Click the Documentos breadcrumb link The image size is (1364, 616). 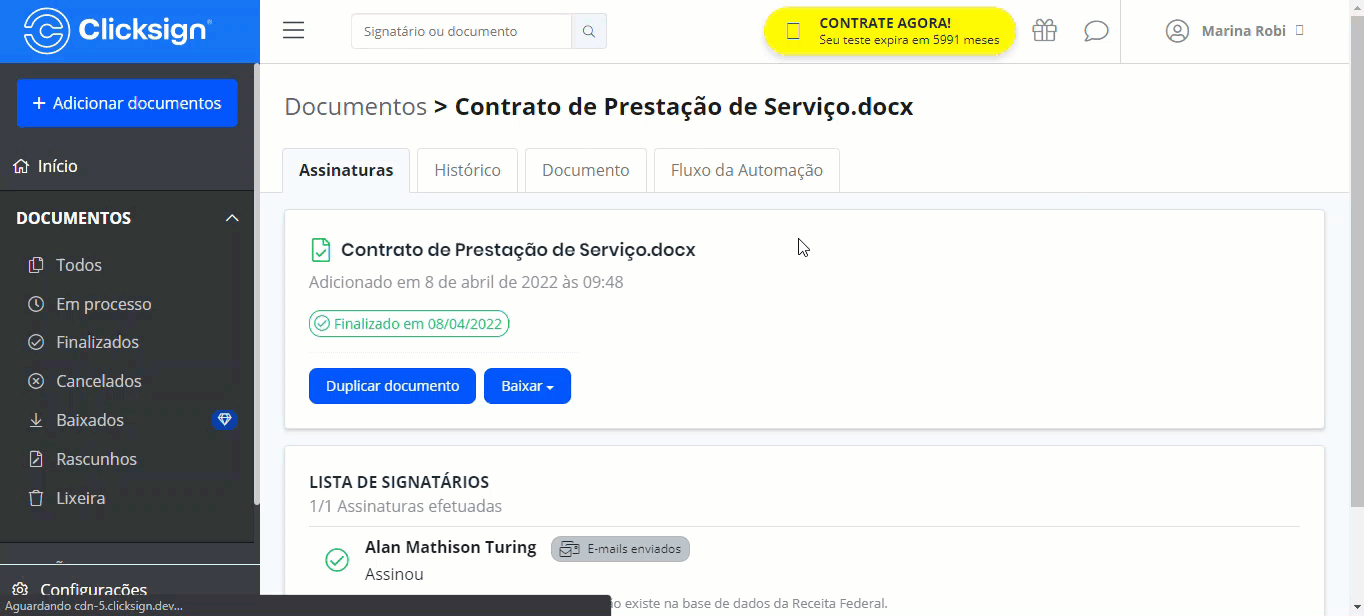point(355,107)
